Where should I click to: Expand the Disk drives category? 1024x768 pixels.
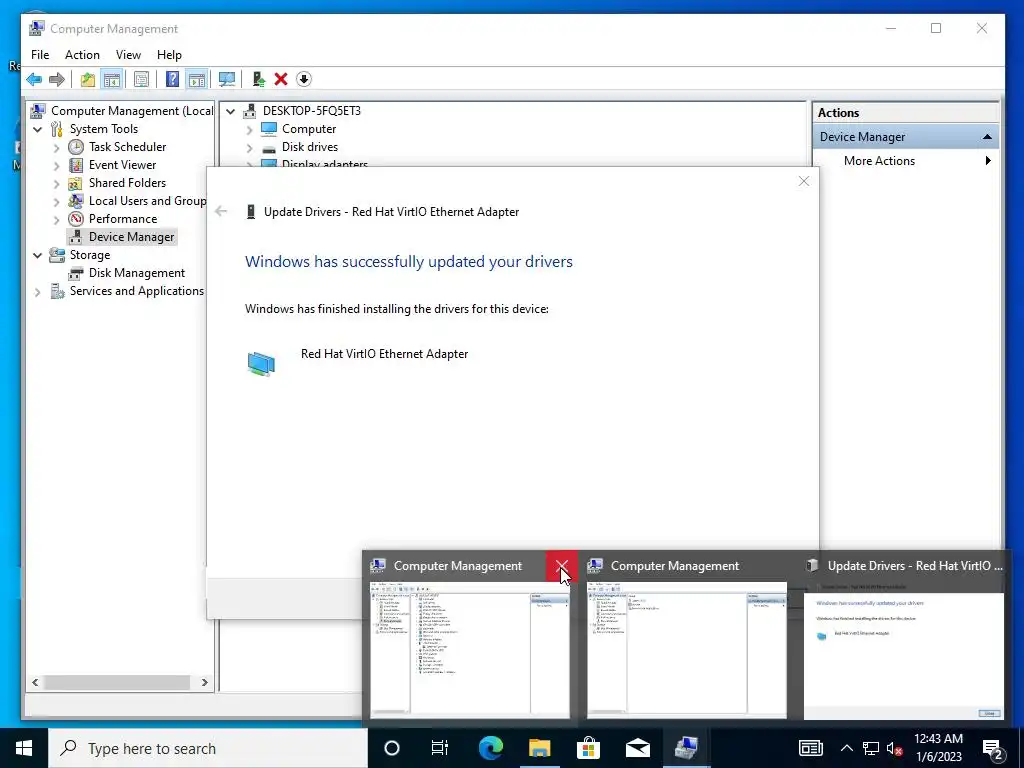click(x=249, y=148)
